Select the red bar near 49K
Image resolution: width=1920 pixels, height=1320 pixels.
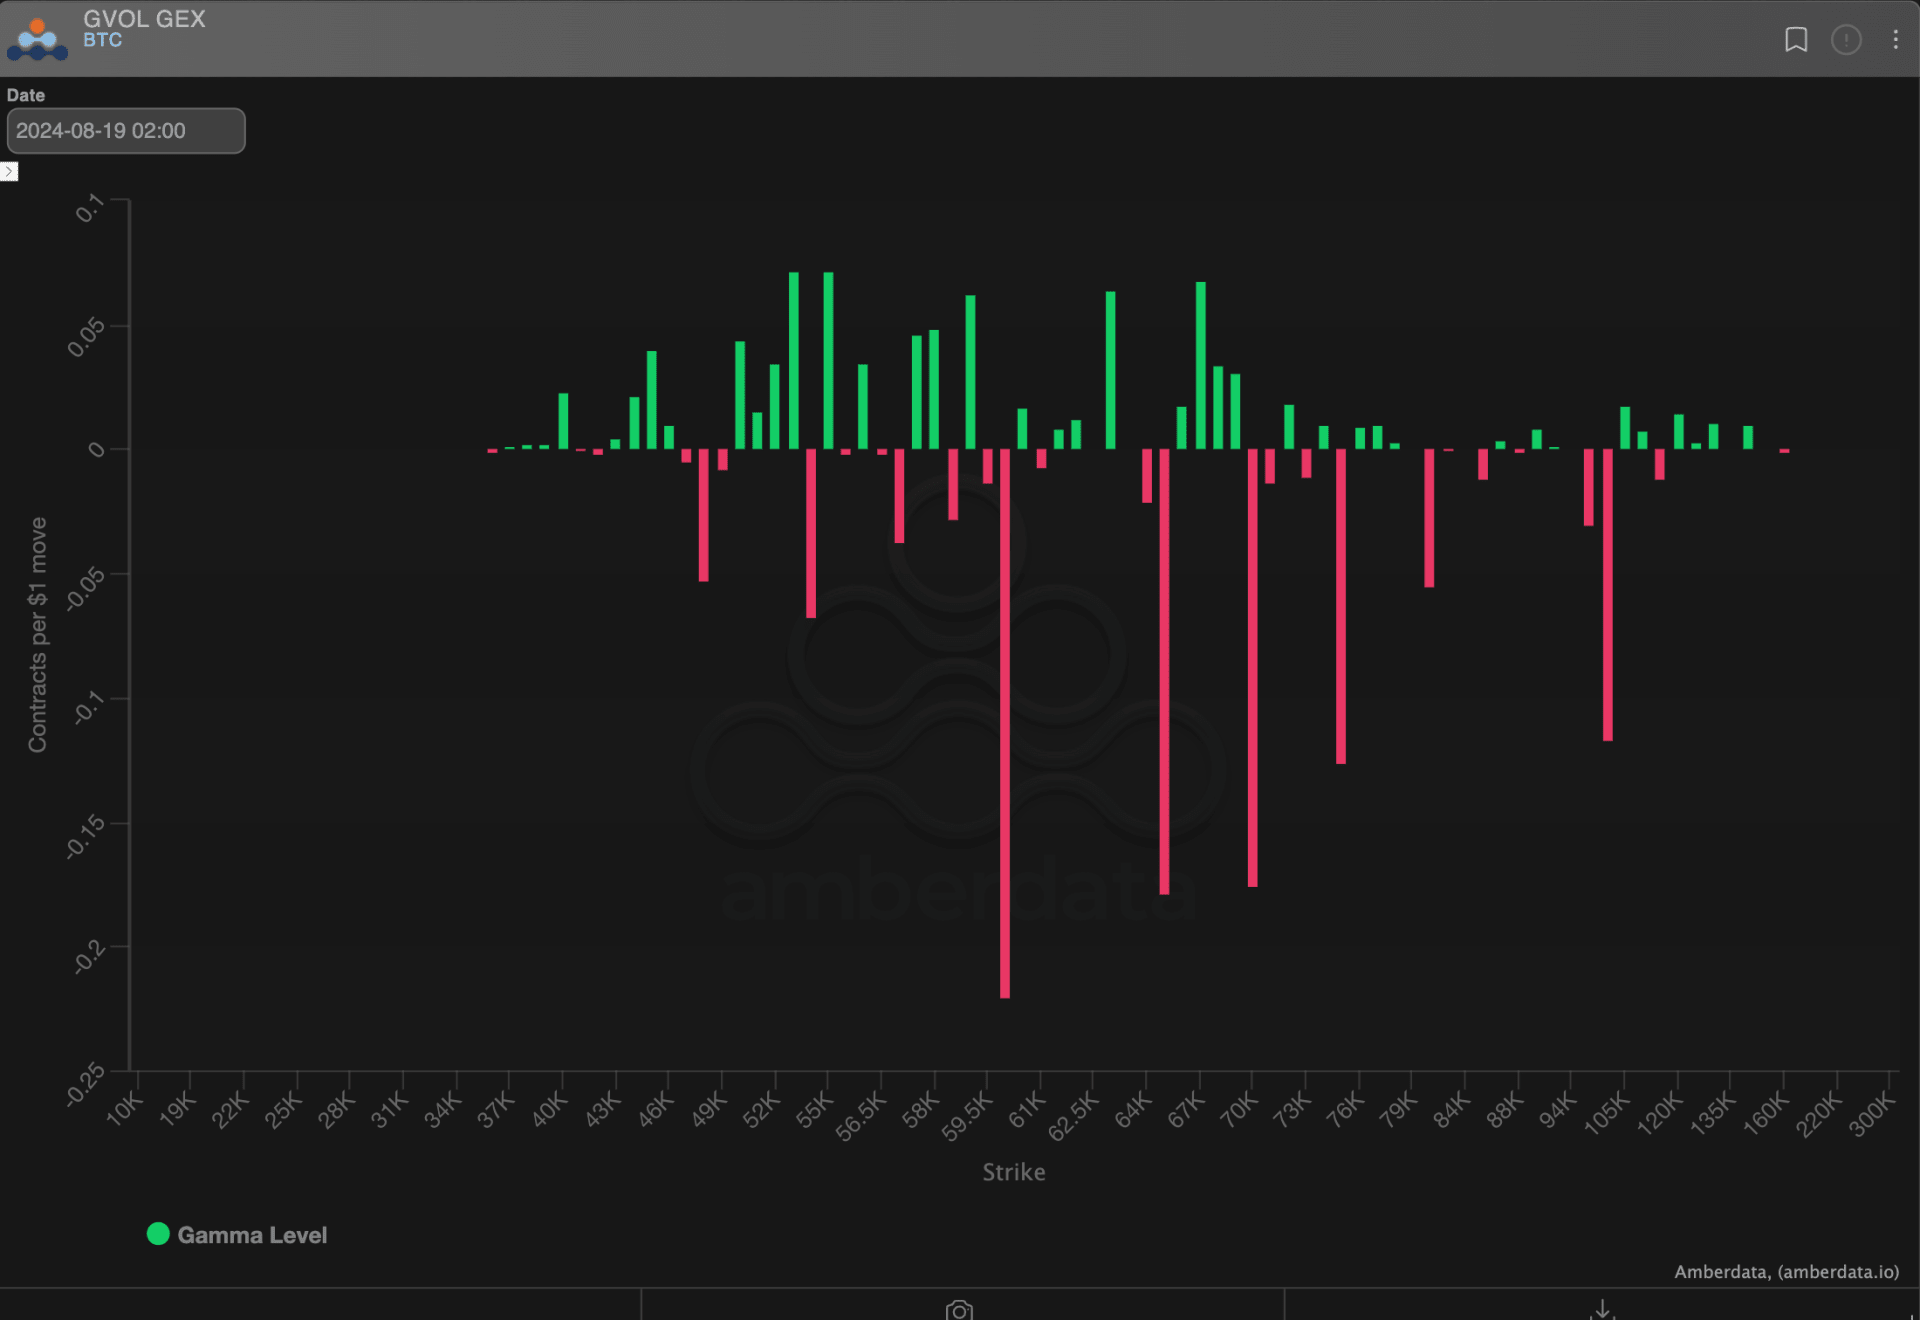point(704,515)
